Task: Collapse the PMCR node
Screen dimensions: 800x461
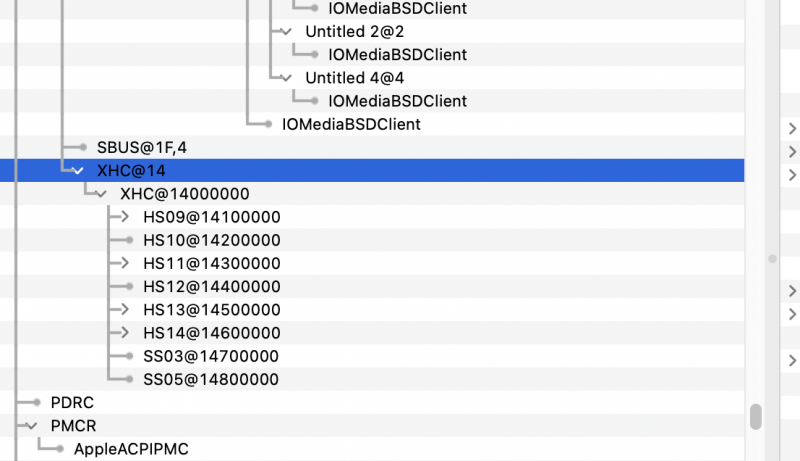Action: click(x=32, y=426)
